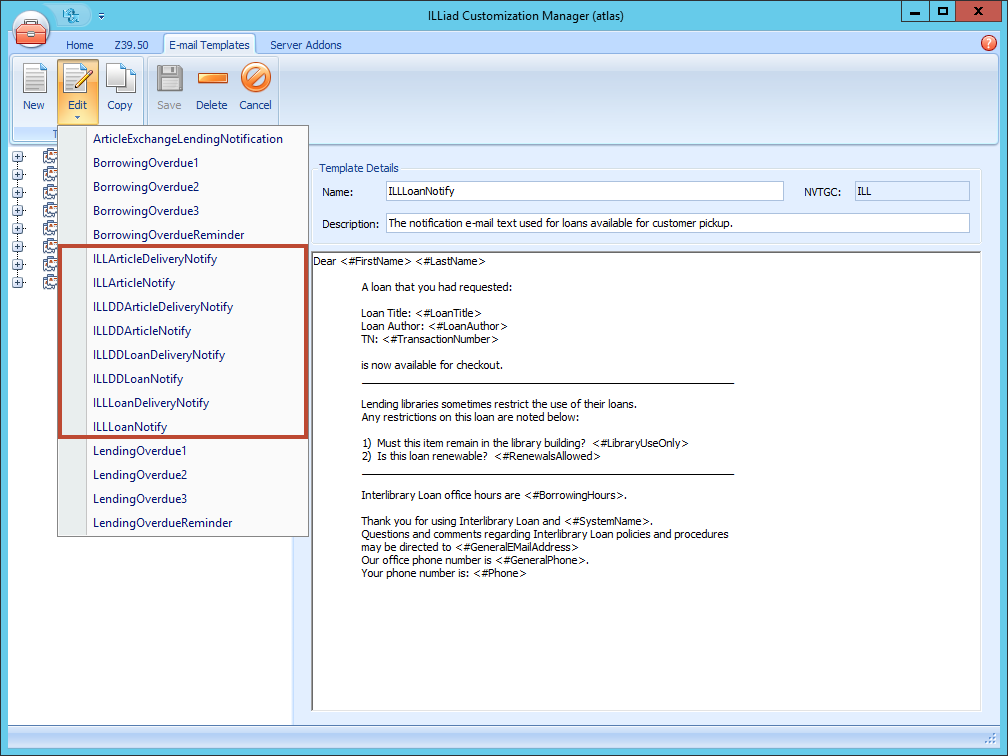
Task: Click the Save floppy disk icon
Action: point(169,86)
